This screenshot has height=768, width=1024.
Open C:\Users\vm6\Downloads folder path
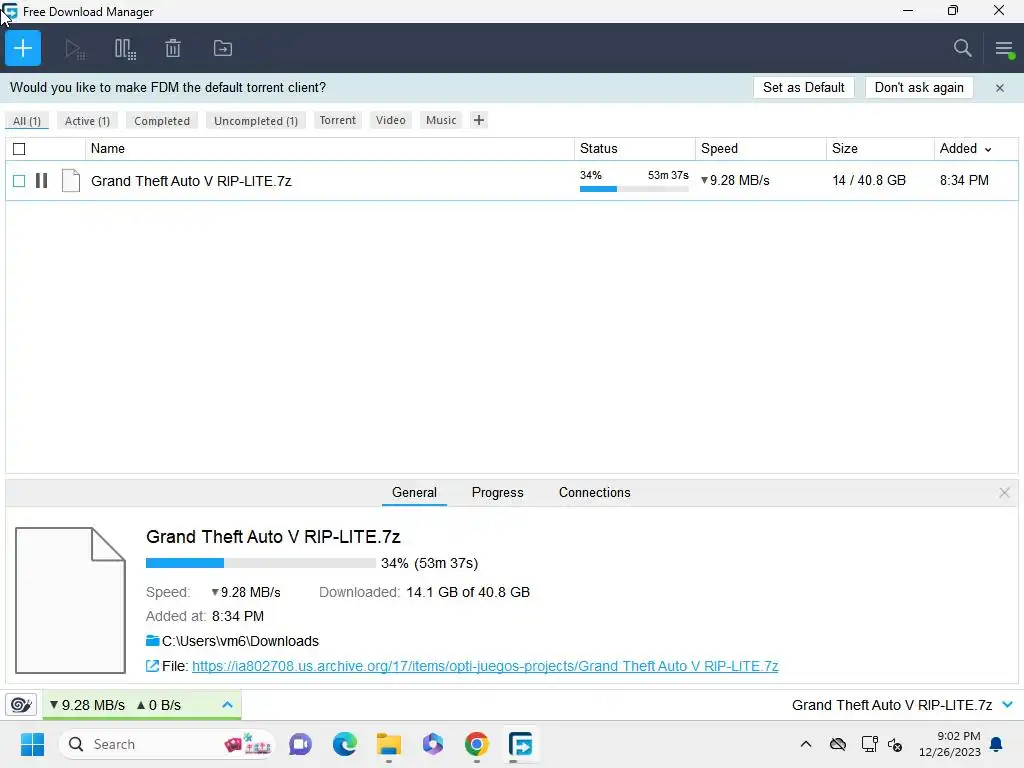tap(240, 641)
